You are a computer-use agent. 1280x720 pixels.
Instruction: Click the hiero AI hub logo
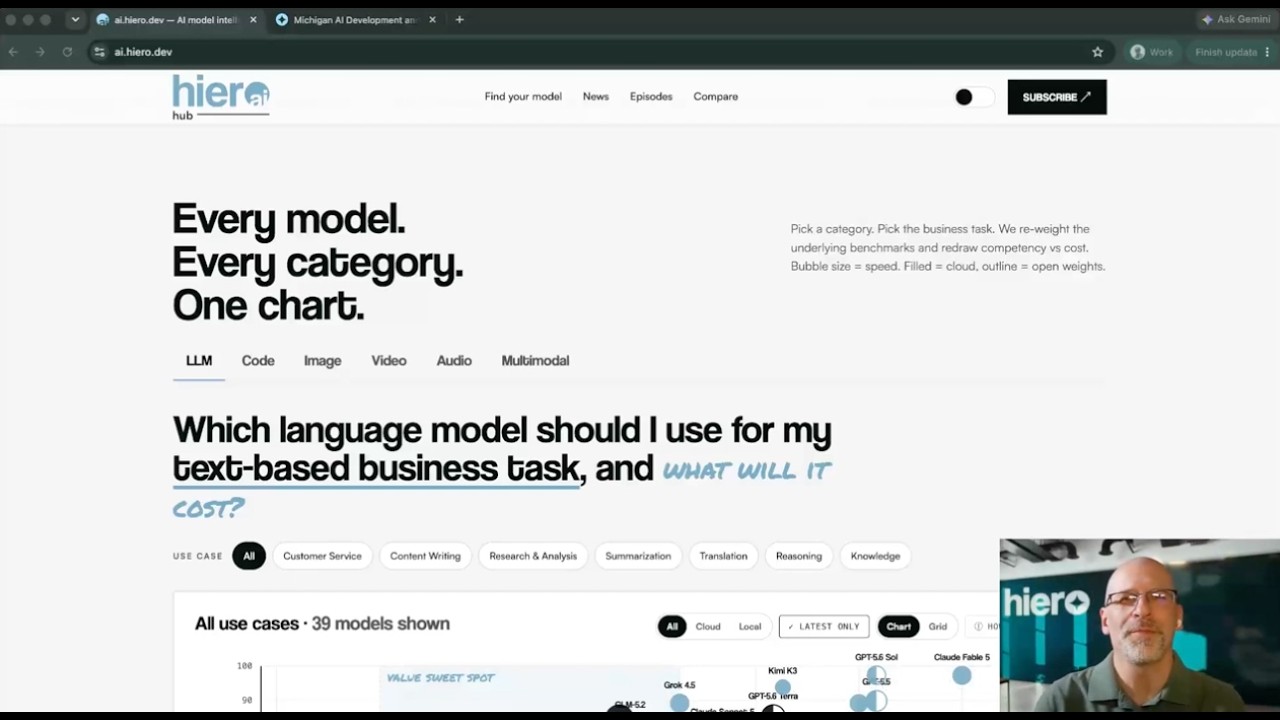click(221, 97)
